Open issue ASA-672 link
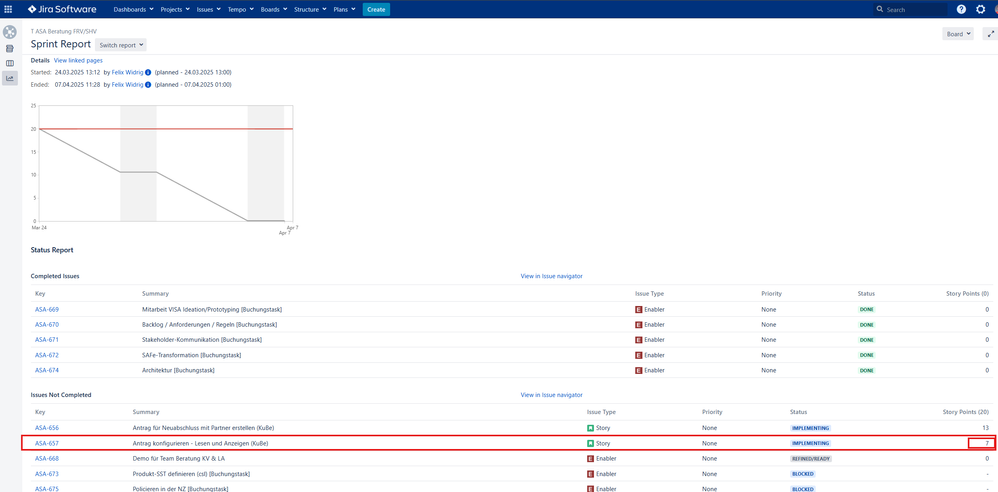The height and width of the screenshot is (492, 998). 47,355
